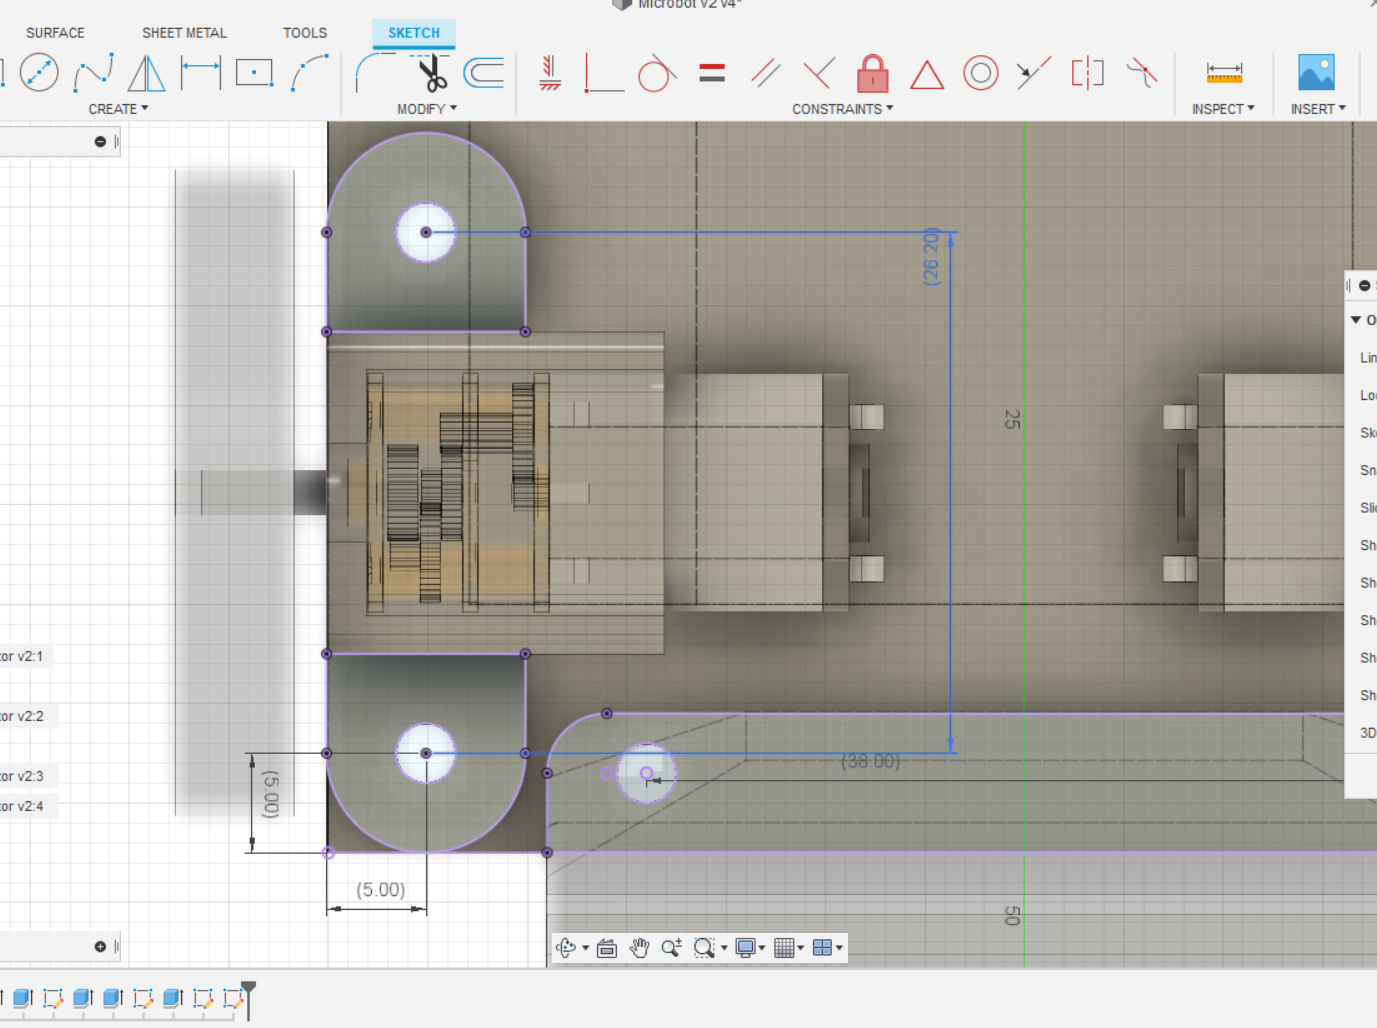Apply Horizontal/Vertical constraint
This screenshot has width=1377, height=1028.
coord(550,73)
